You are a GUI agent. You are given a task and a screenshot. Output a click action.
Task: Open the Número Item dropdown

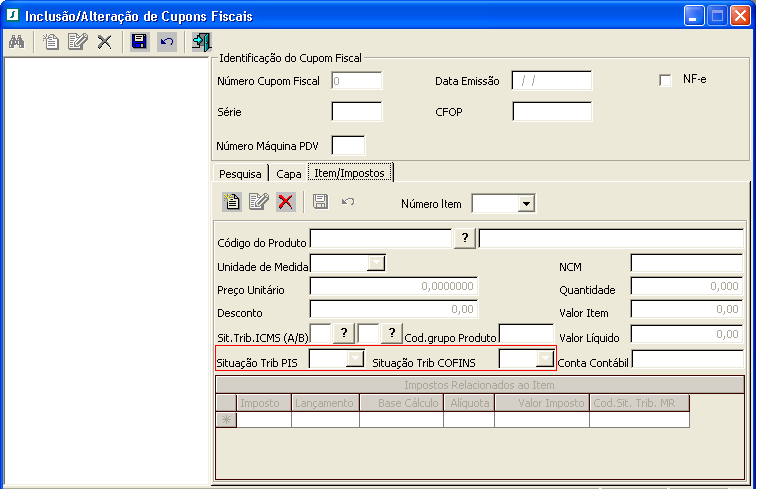click(526, 204)
